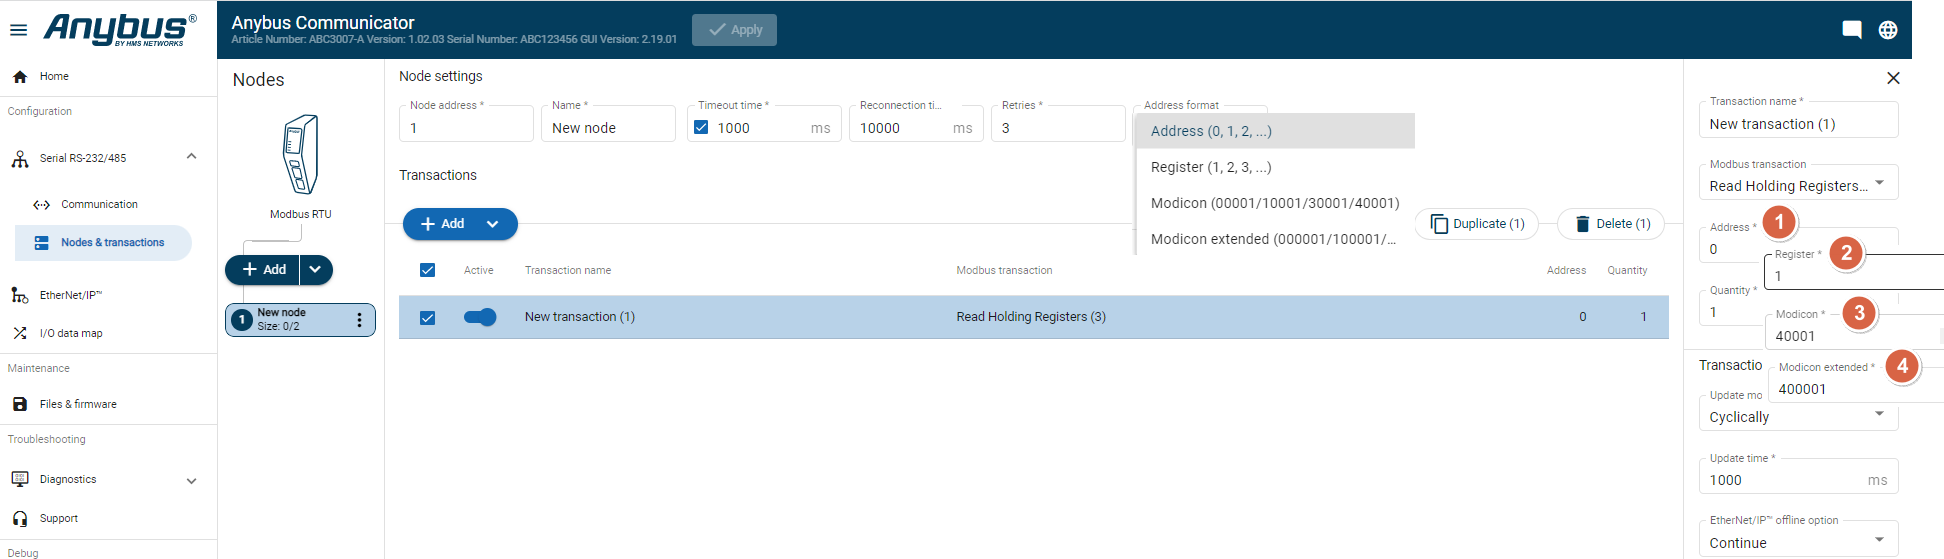Open the New node three-dot menu
Image resolution: width=1944 pixels, height=559 pixels.
(359, 320)
